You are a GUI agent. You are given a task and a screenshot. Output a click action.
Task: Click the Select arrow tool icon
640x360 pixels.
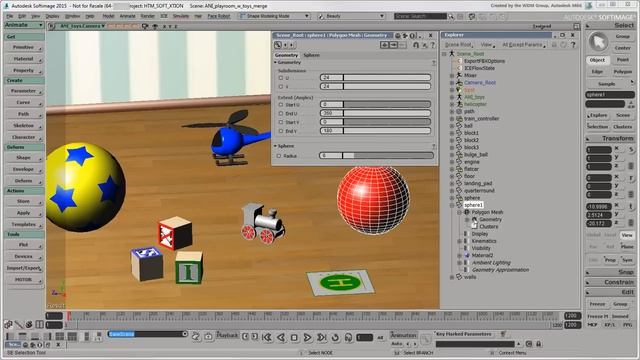(x=598, y=42)
